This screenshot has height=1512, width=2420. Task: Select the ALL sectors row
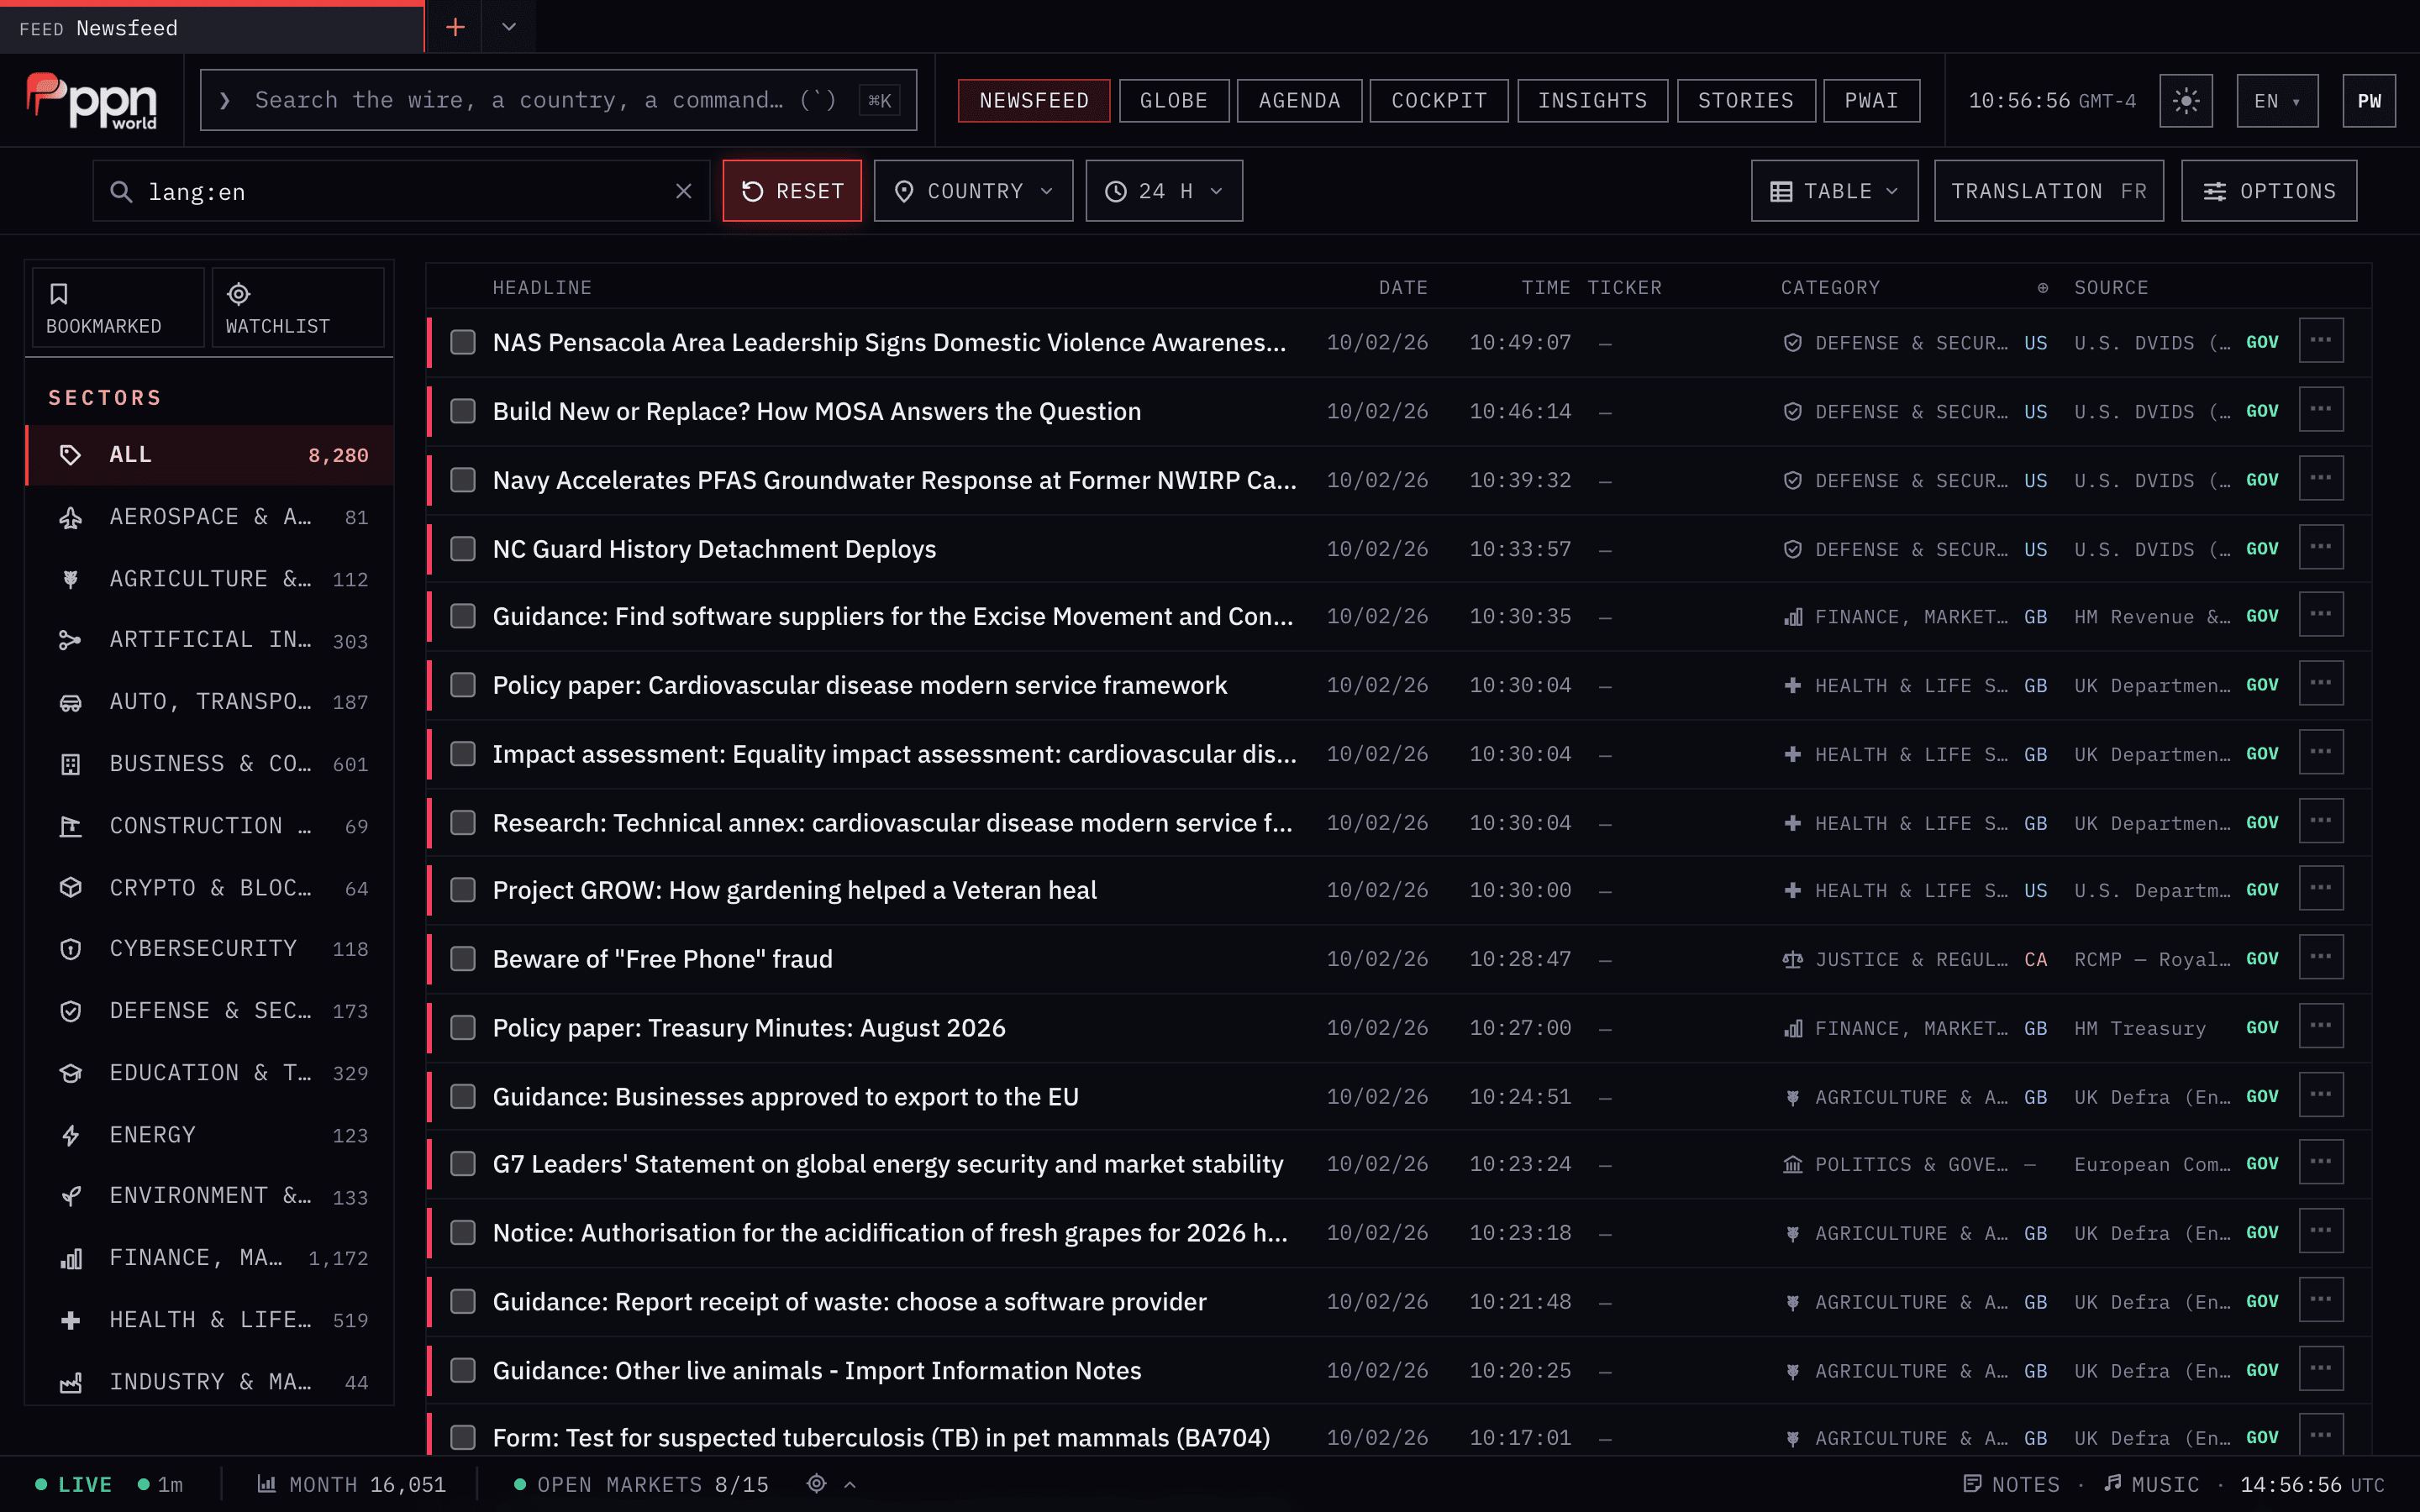pos(210,455)
